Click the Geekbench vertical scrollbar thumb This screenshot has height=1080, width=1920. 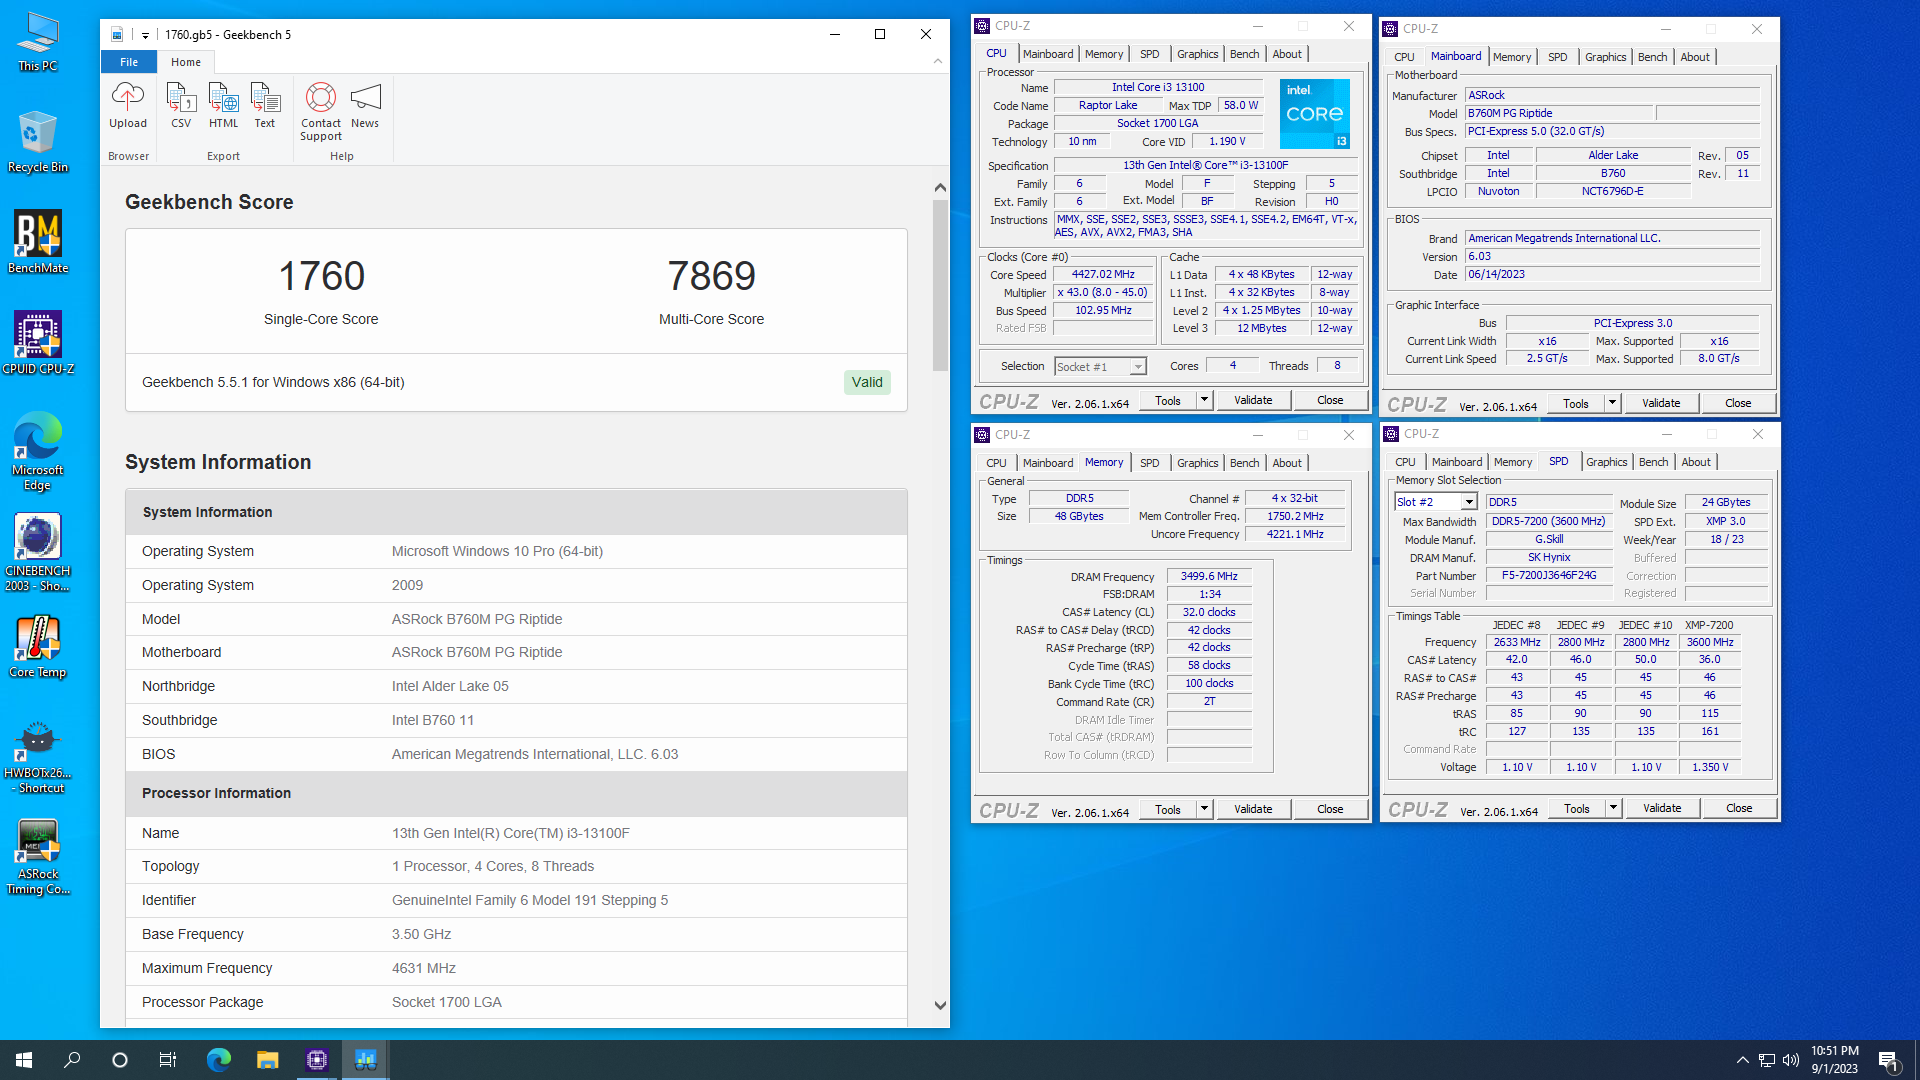940,285
